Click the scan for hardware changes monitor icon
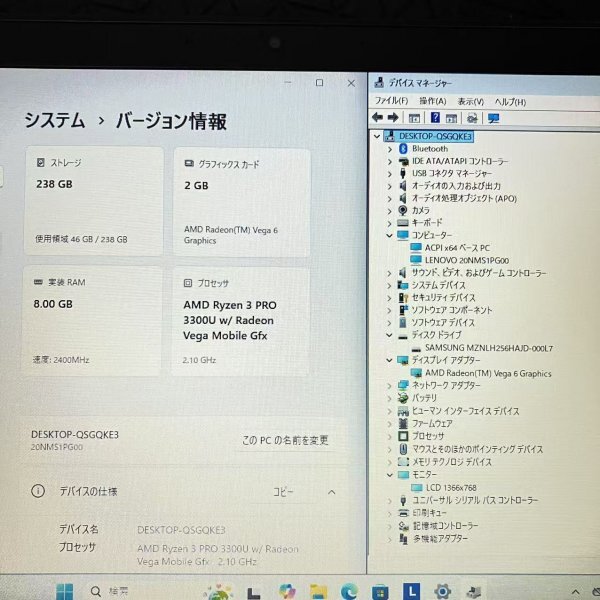 [493, 118]
